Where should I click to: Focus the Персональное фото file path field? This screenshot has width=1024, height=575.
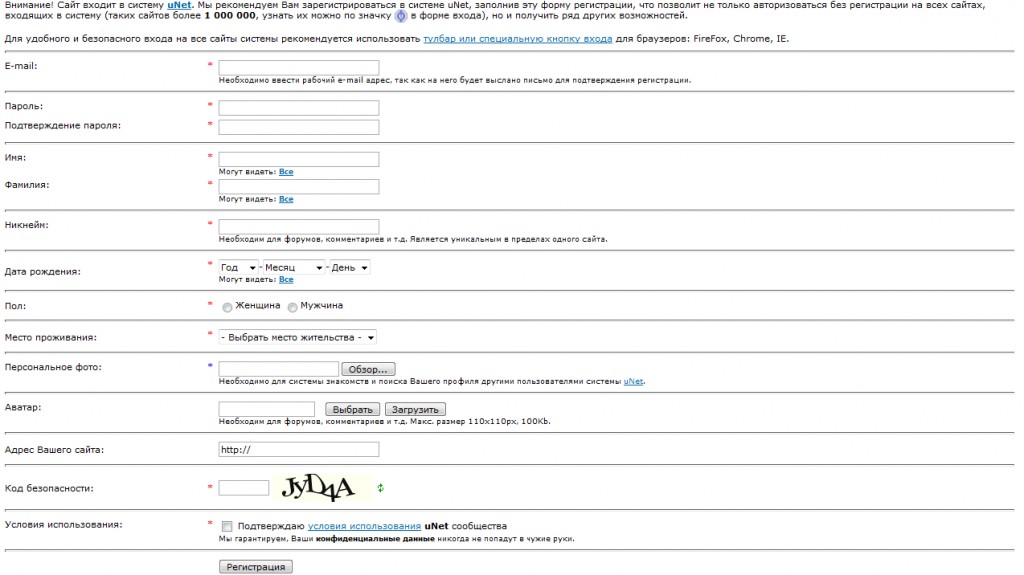point(278,369)
